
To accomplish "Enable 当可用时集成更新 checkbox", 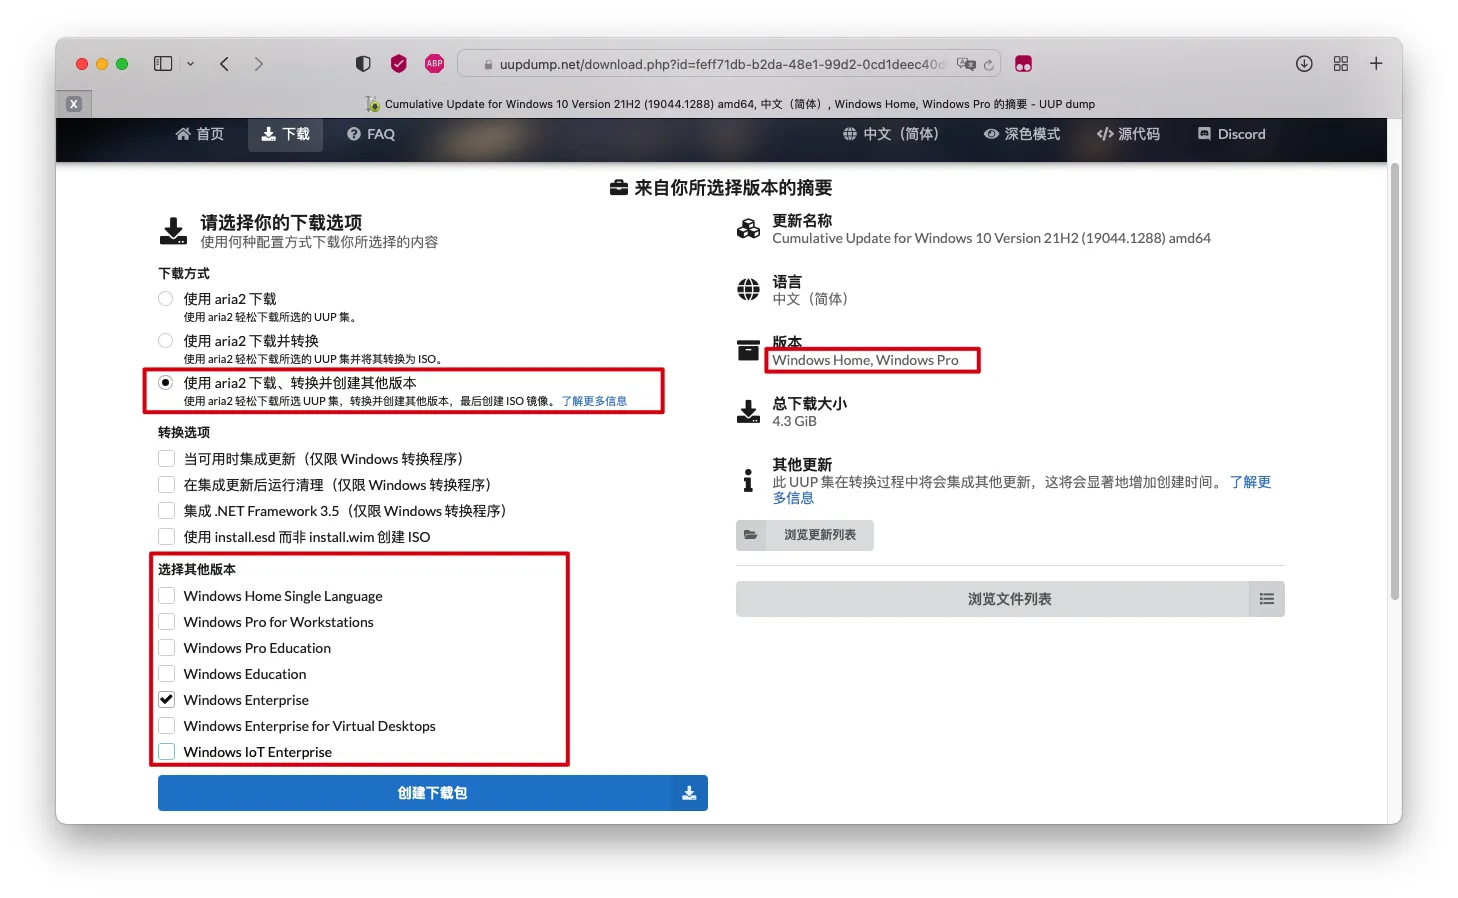I will click(x=167, y=458).
